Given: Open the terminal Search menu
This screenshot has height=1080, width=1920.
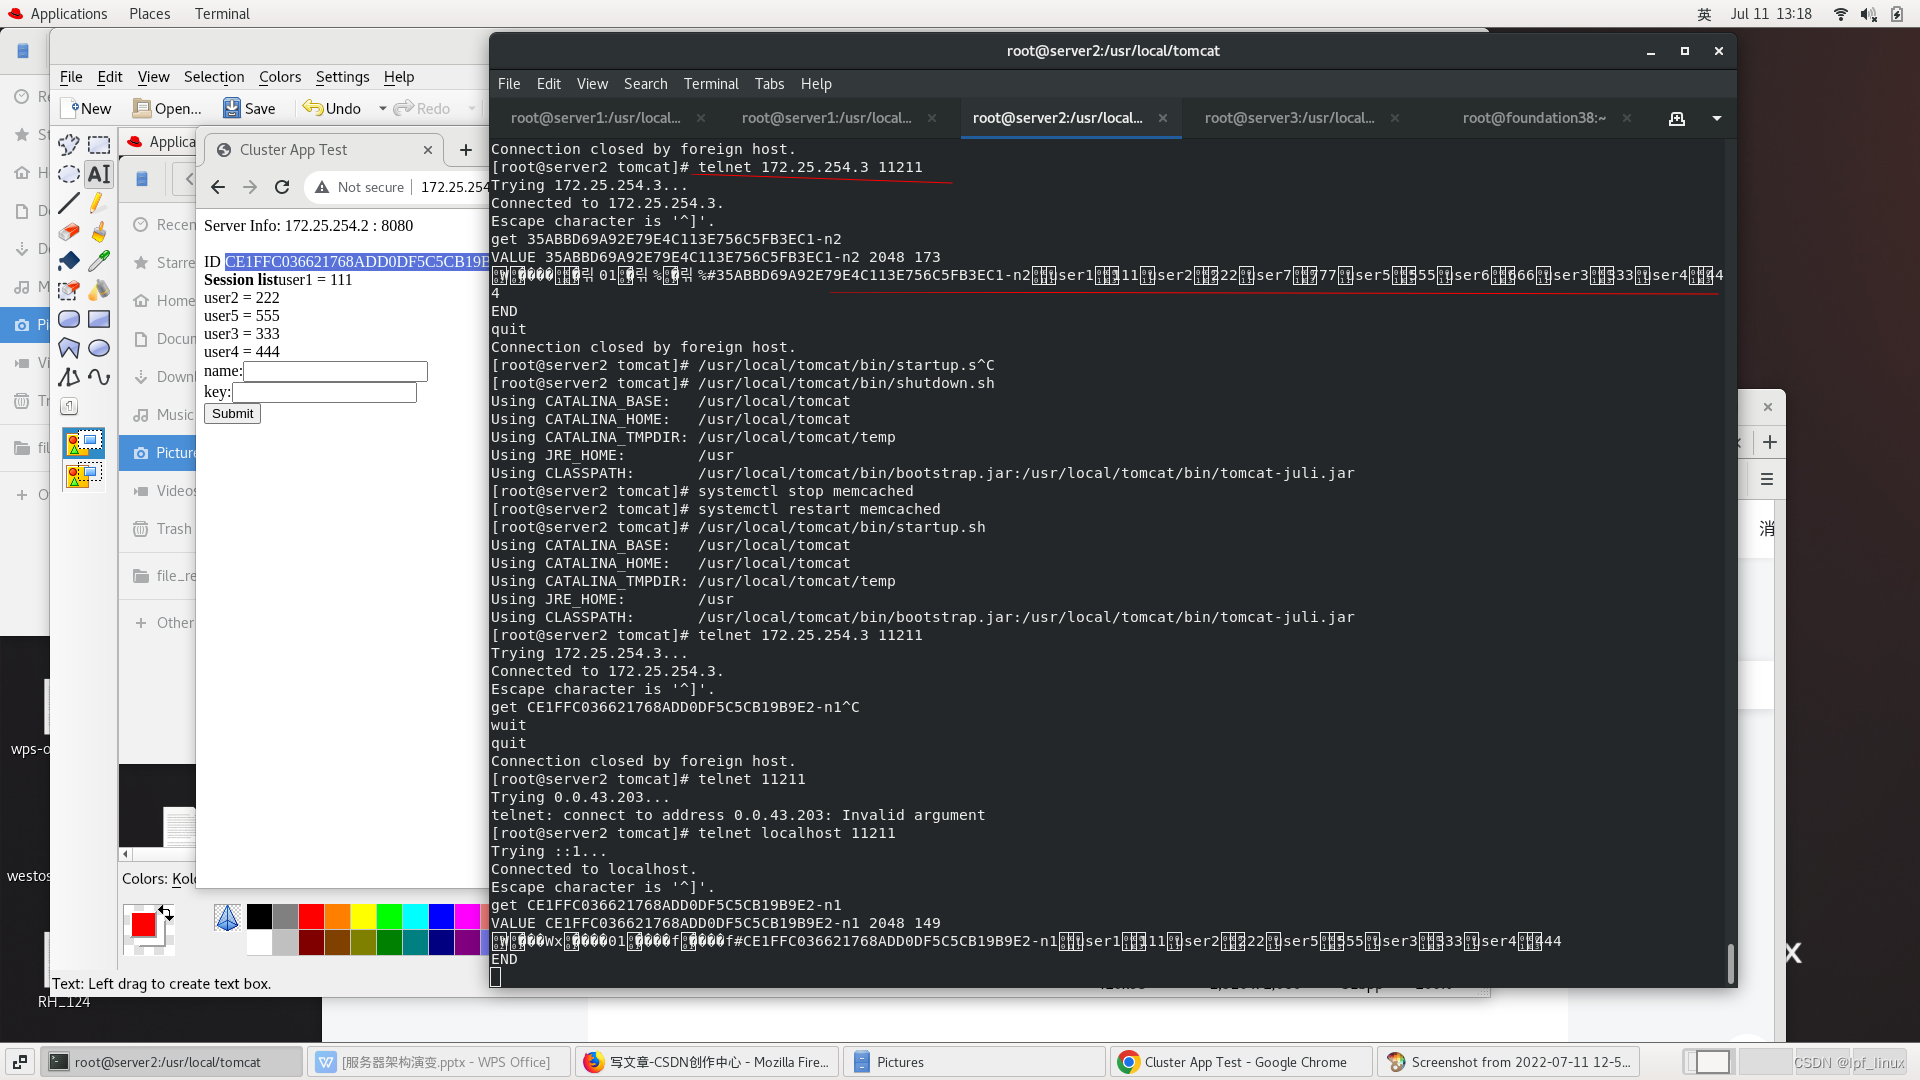Looking at the screenshot, I should [x=645, y=84].
